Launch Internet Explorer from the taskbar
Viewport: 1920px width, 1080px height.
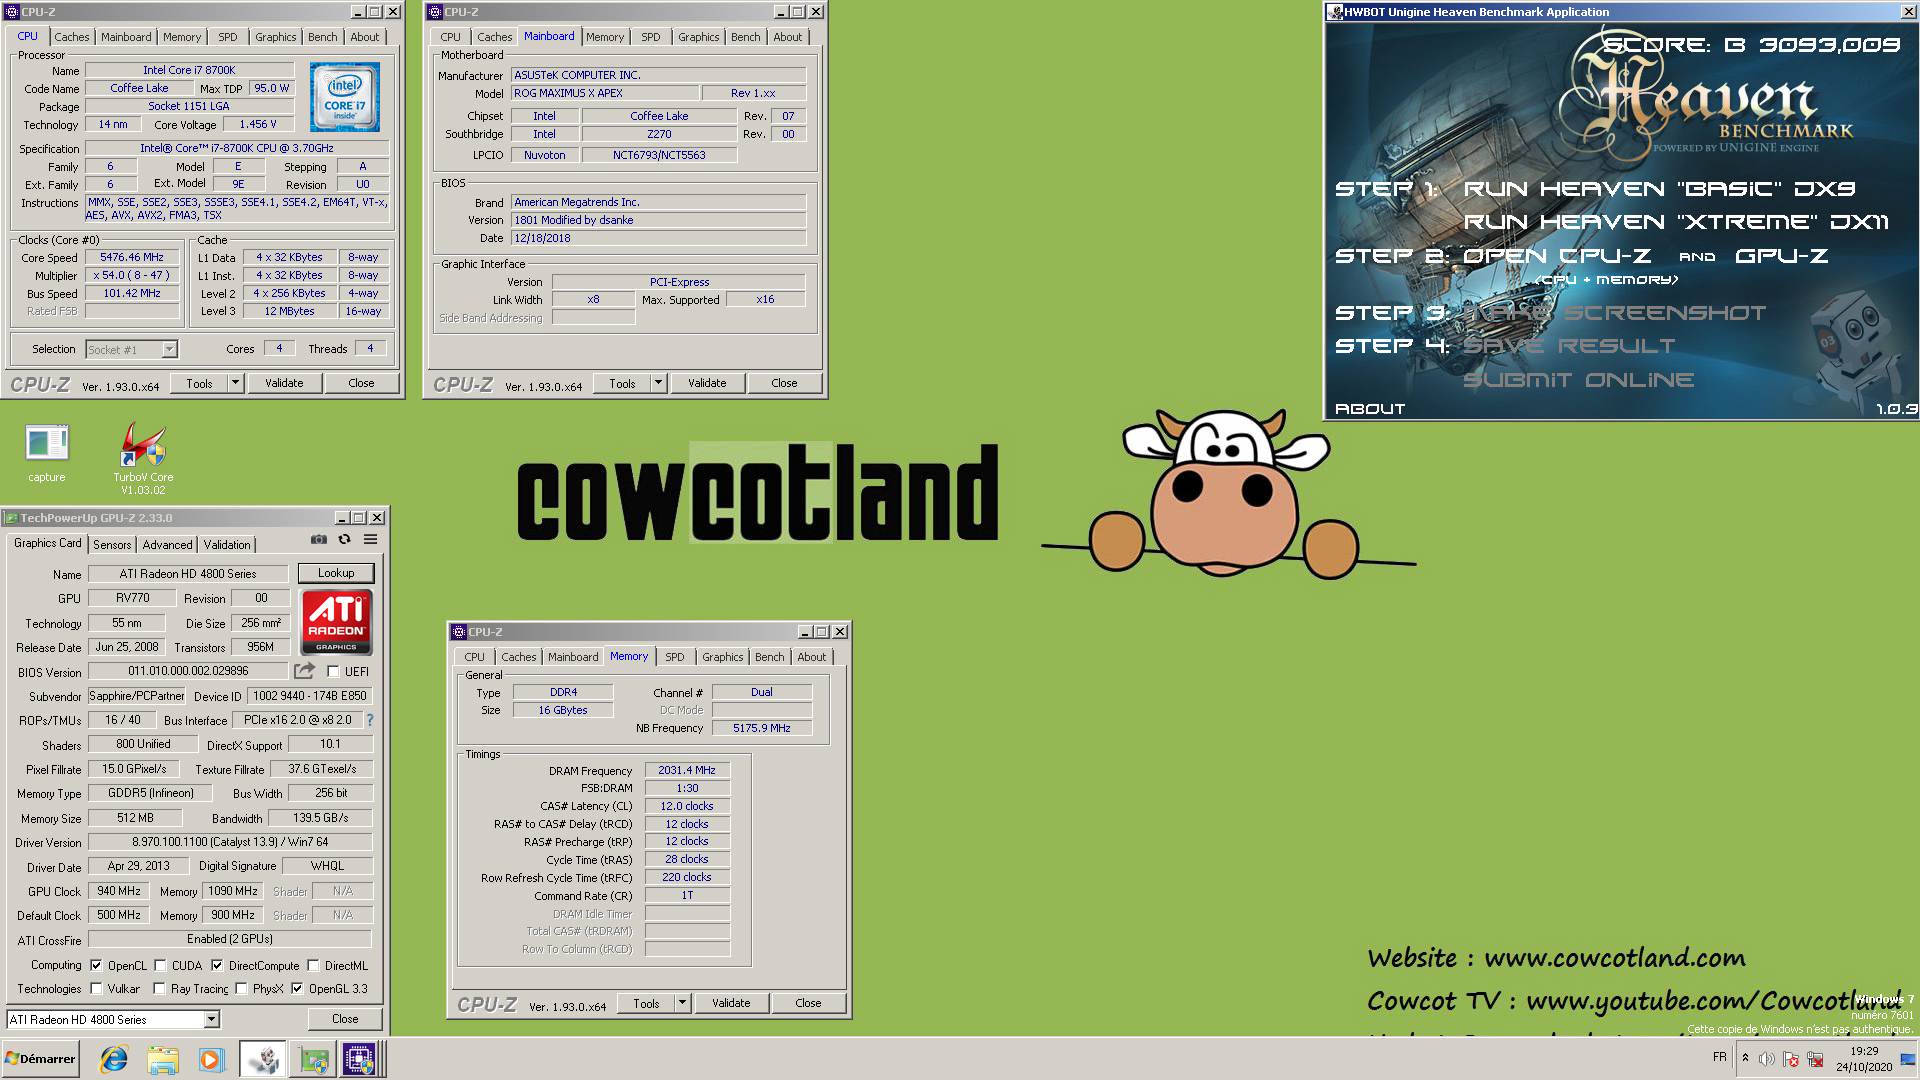coord(114,1059)
